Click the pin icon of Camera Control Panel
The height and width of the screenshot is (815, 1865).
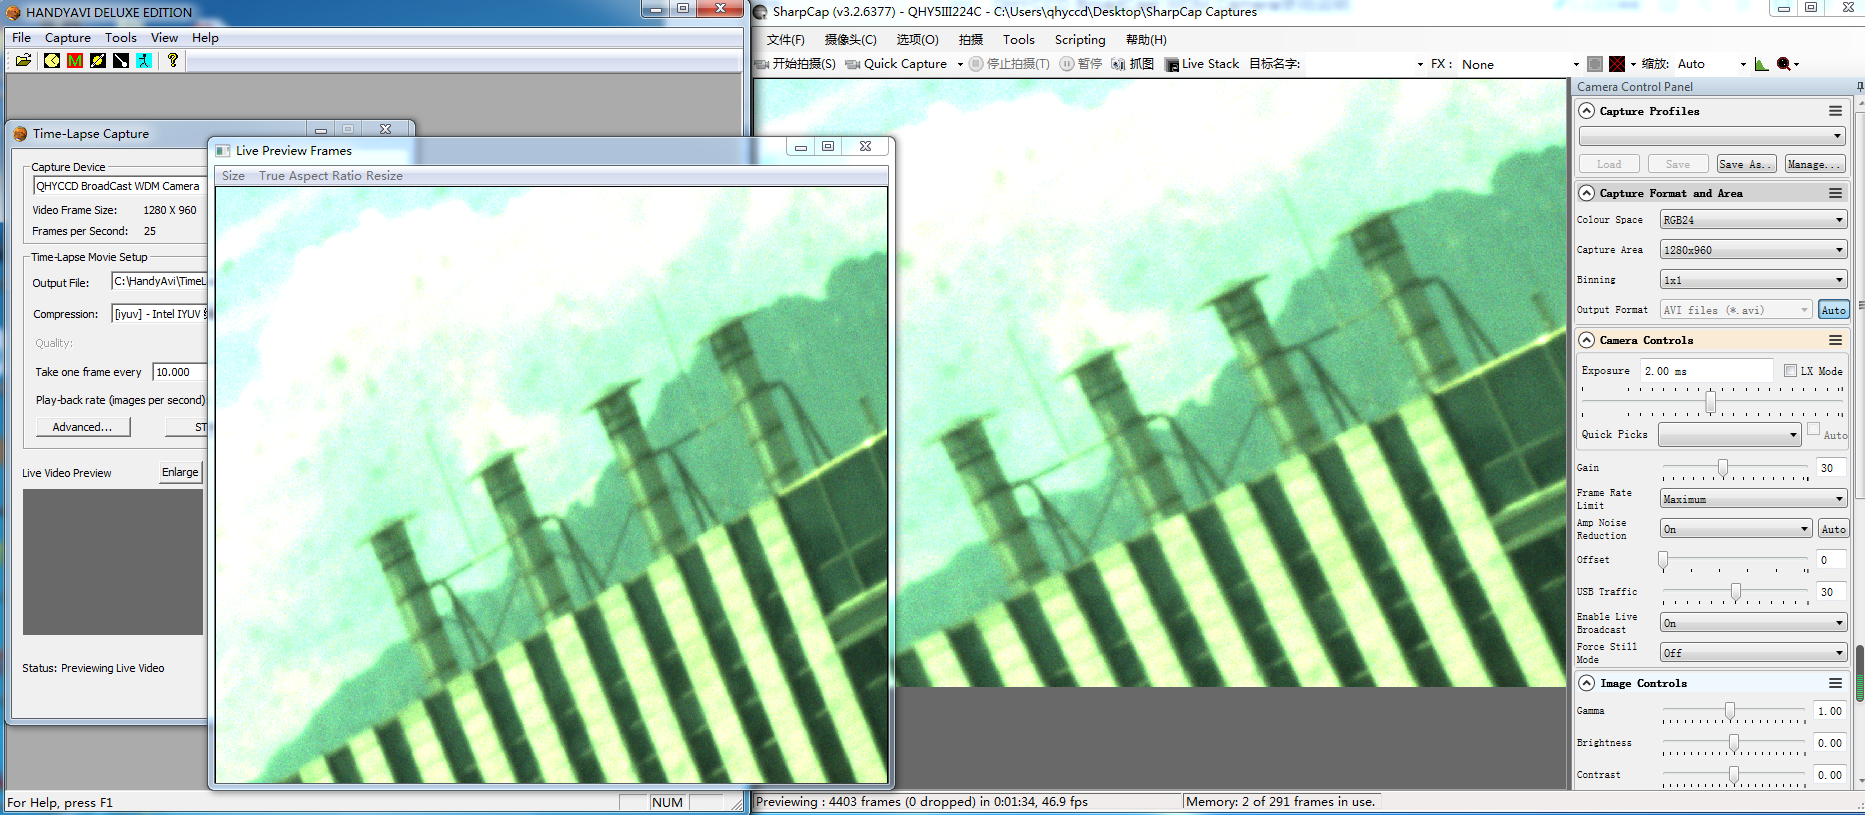1859,87
